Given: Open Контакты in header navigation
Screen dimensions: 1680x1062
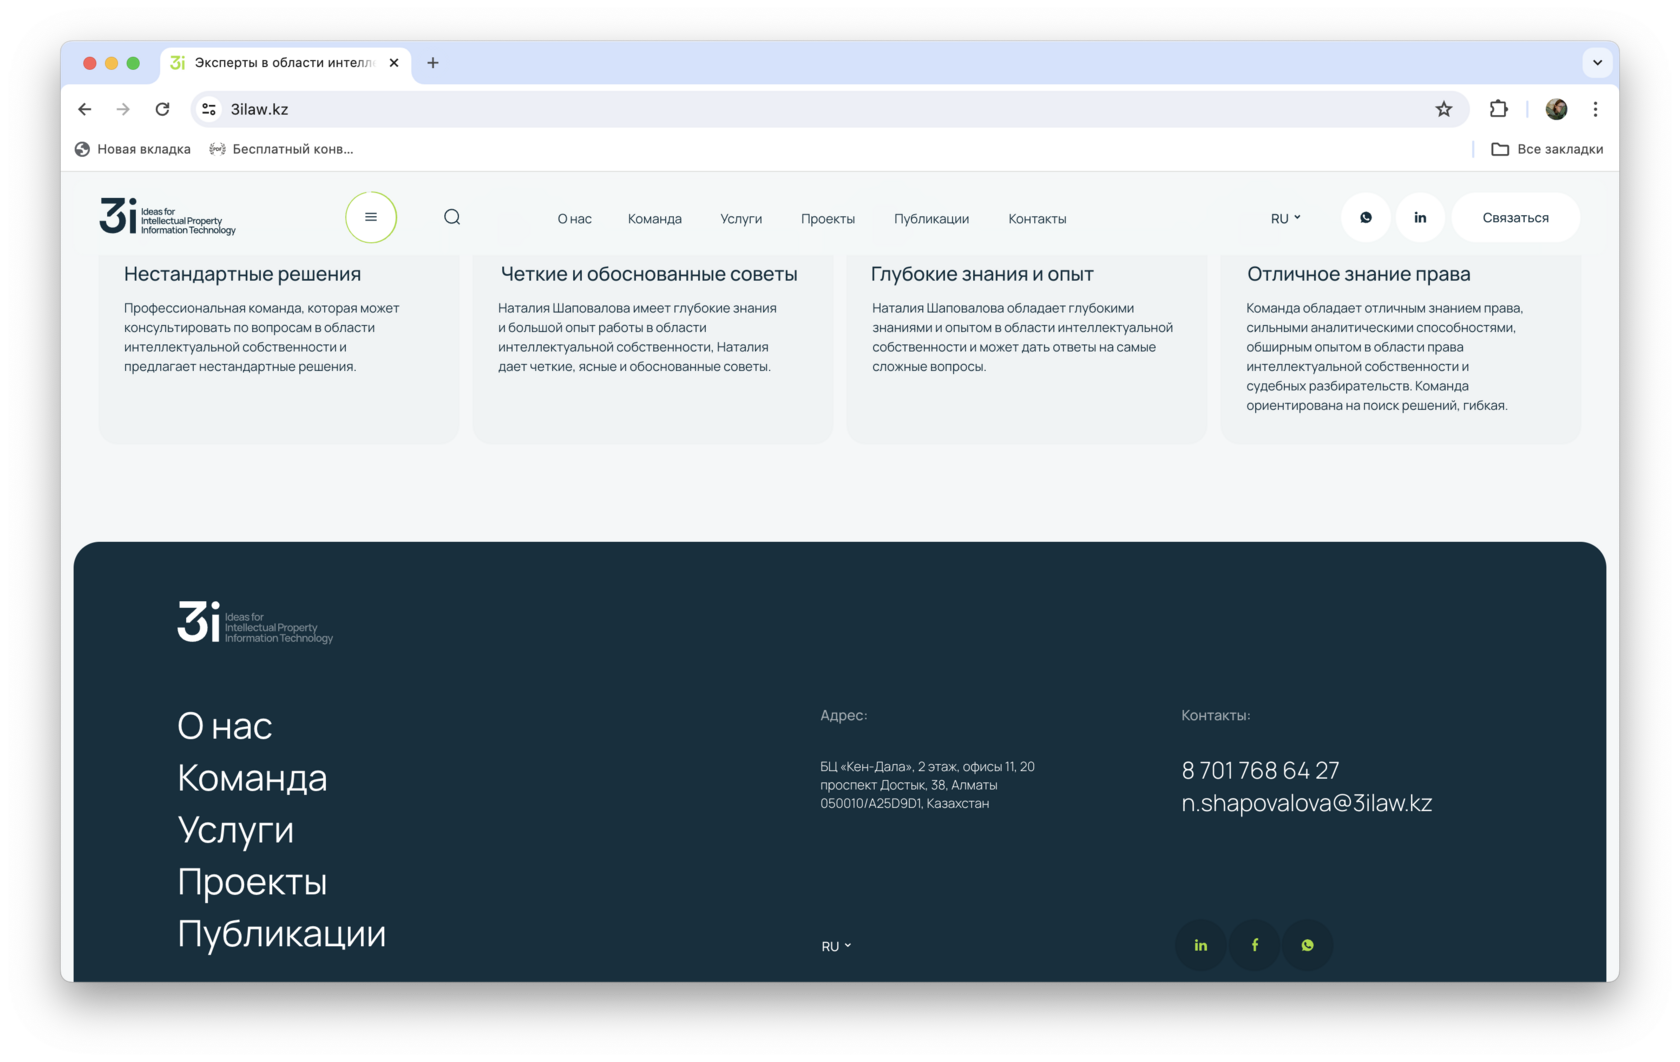Looking at the screenshot, I should [x=1037, y=219].
